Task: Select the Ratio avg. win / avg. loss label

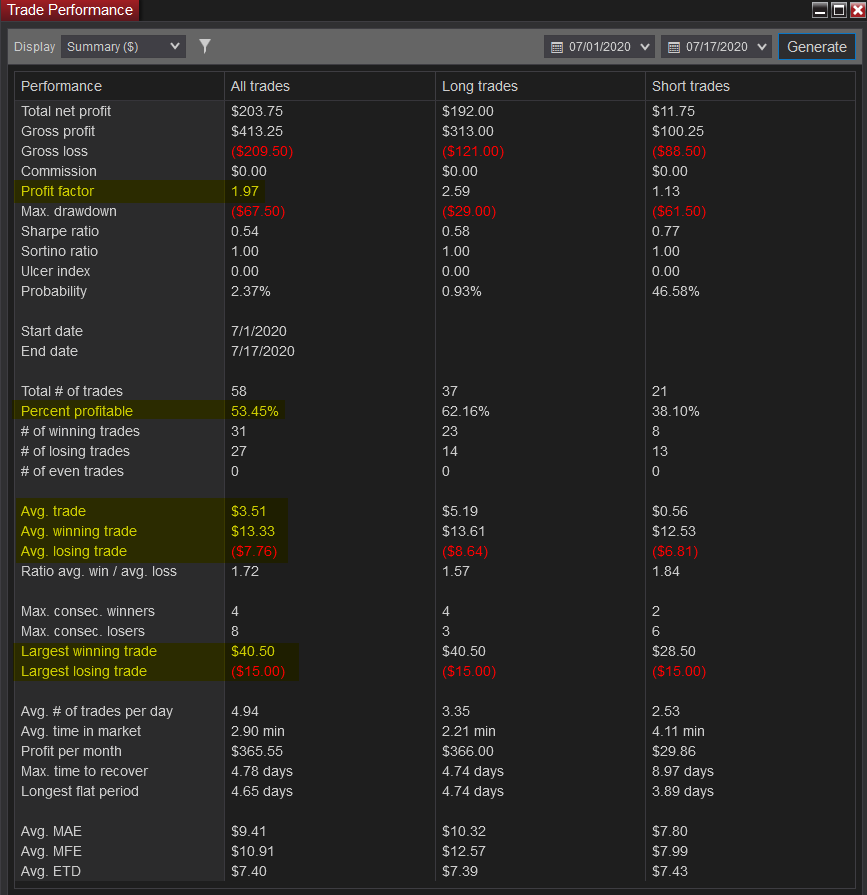Action: click(99, 571)
